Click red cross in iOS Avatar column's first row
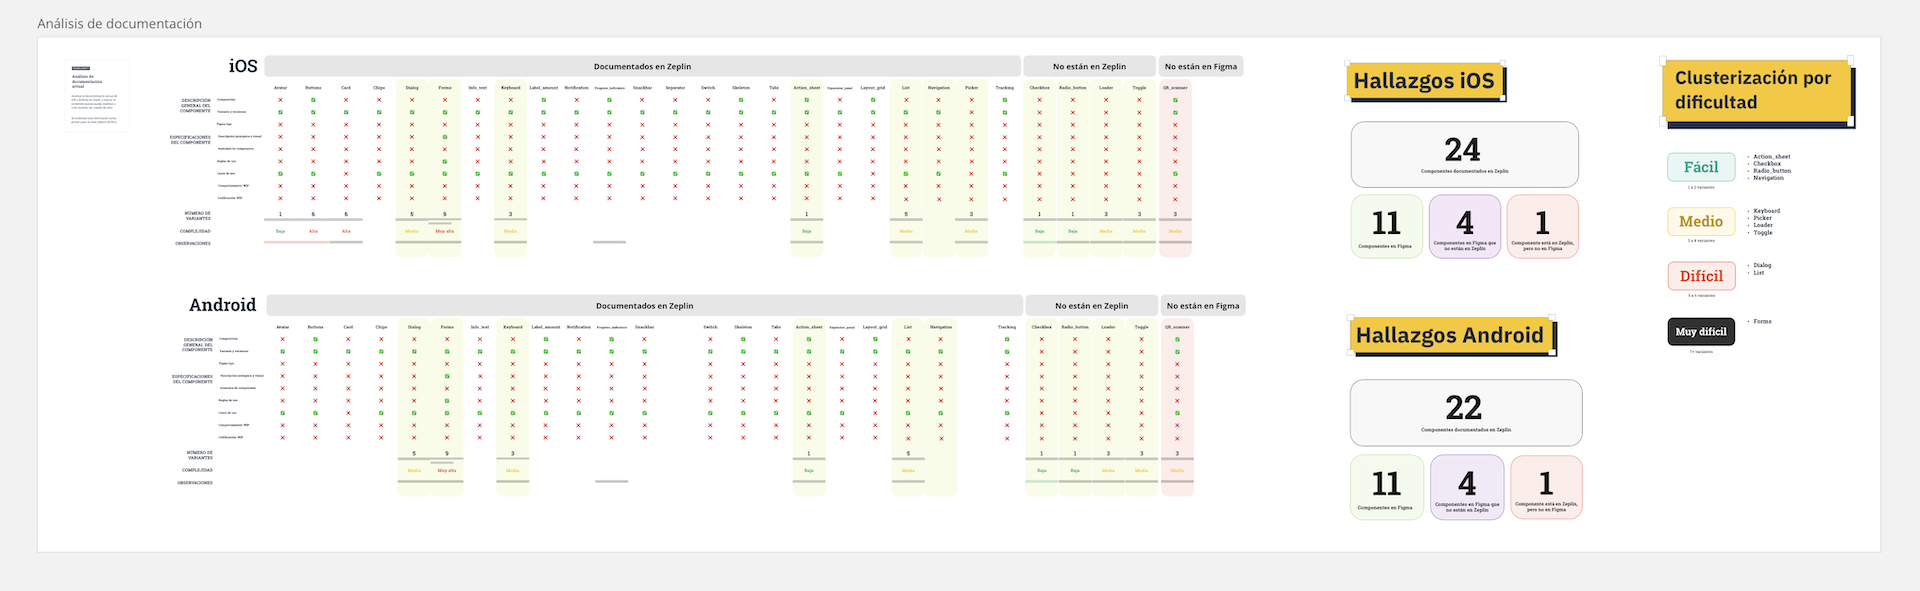Image resolution: width=1920 pixels, height=591 pixels. click(280, 100)
